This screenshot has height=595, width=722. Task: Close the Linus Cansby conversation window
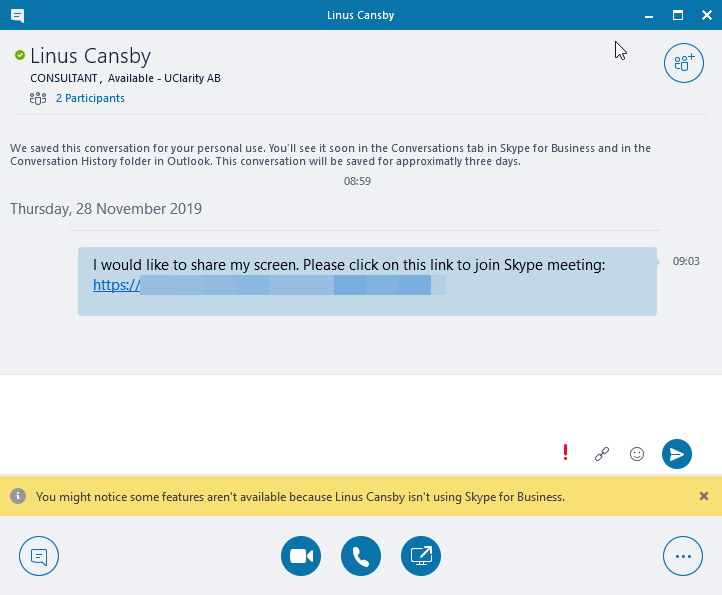coord(707,16)
